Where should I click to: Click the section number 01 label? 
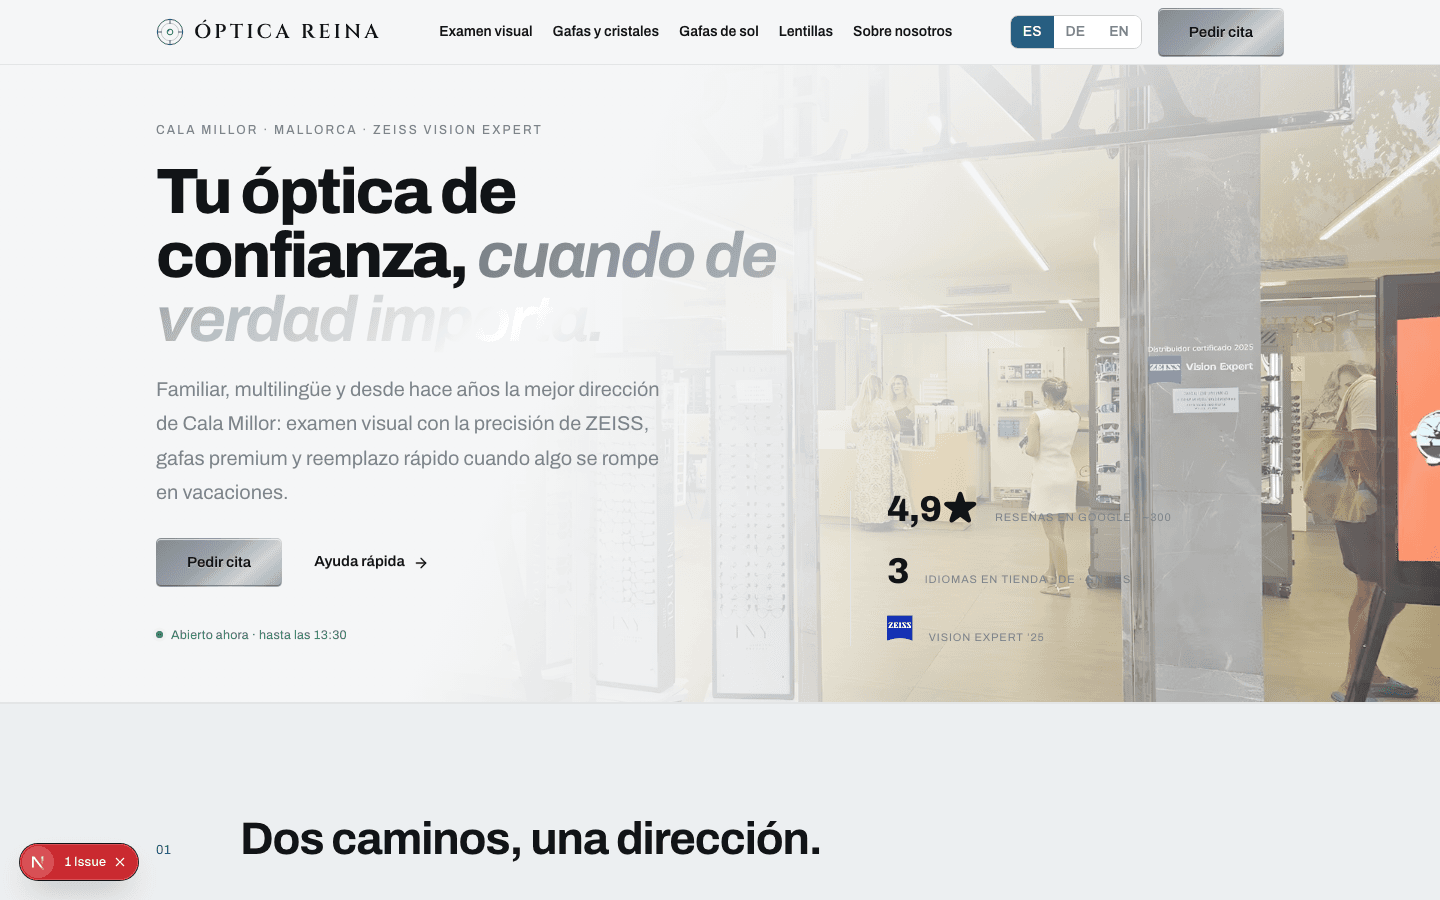(164, 850)
